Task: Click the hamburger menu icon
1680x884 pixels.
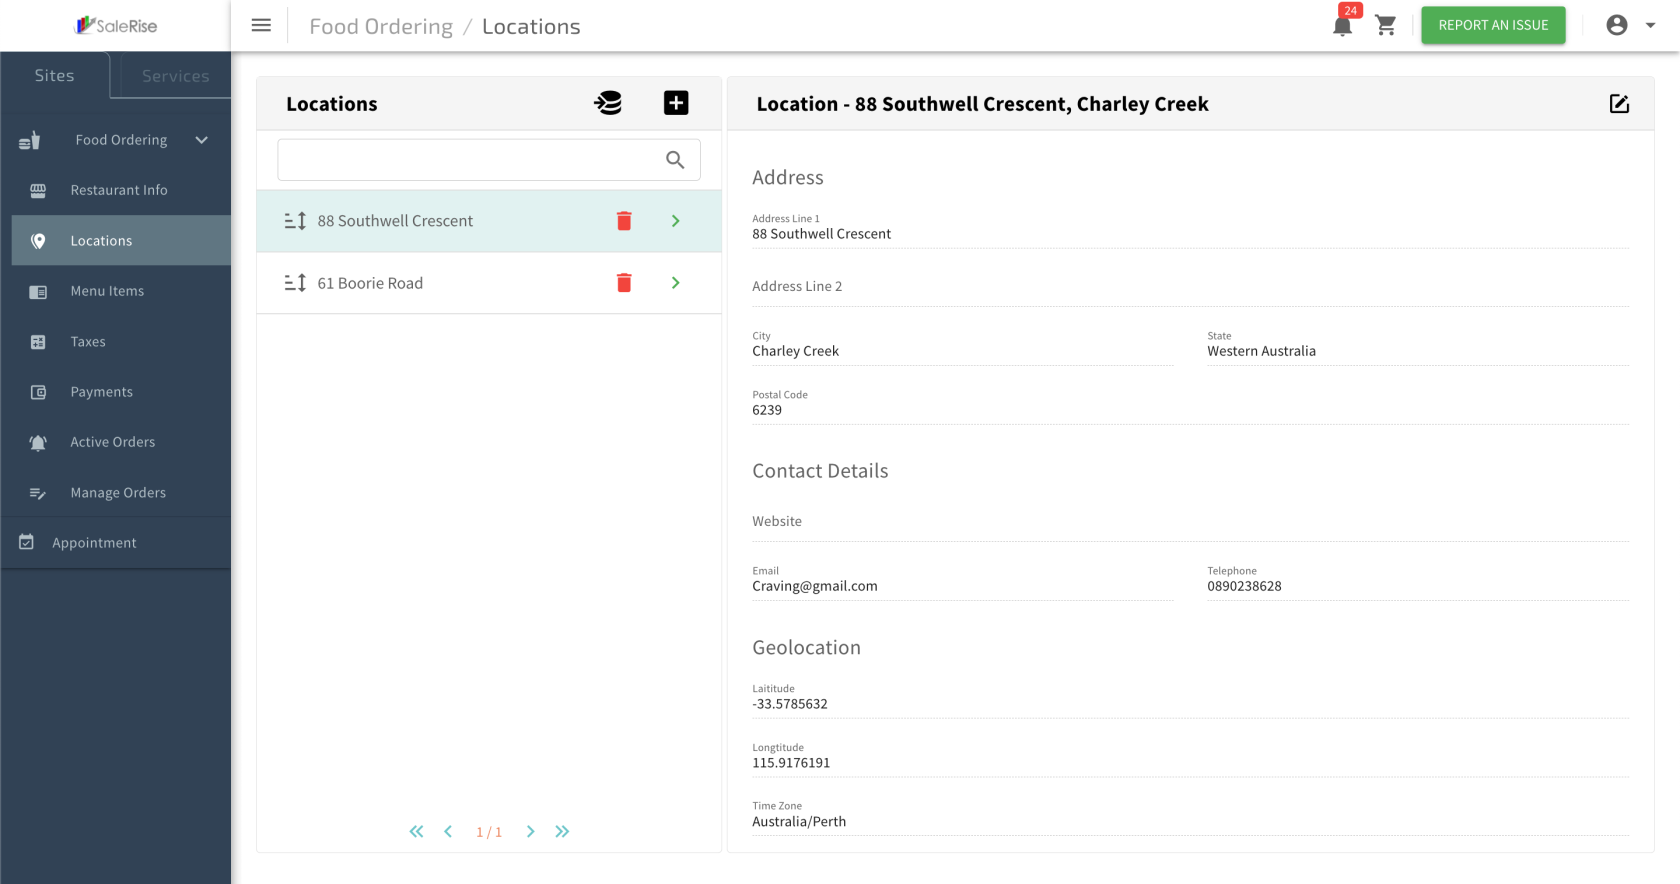Action: pyautogui.click(x=261, y=26)
